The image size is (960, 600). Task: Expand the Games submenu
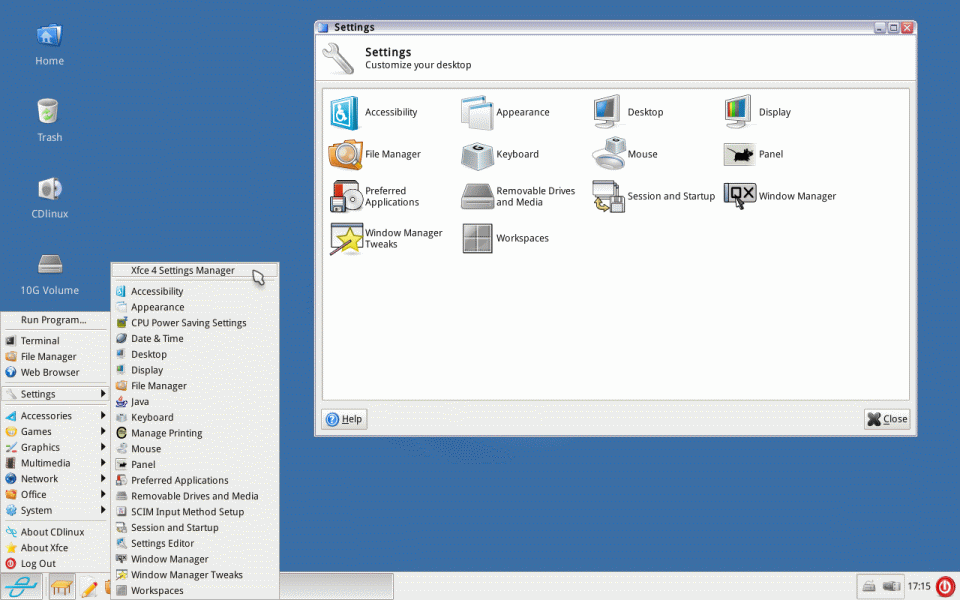click(x=55, y=432)
